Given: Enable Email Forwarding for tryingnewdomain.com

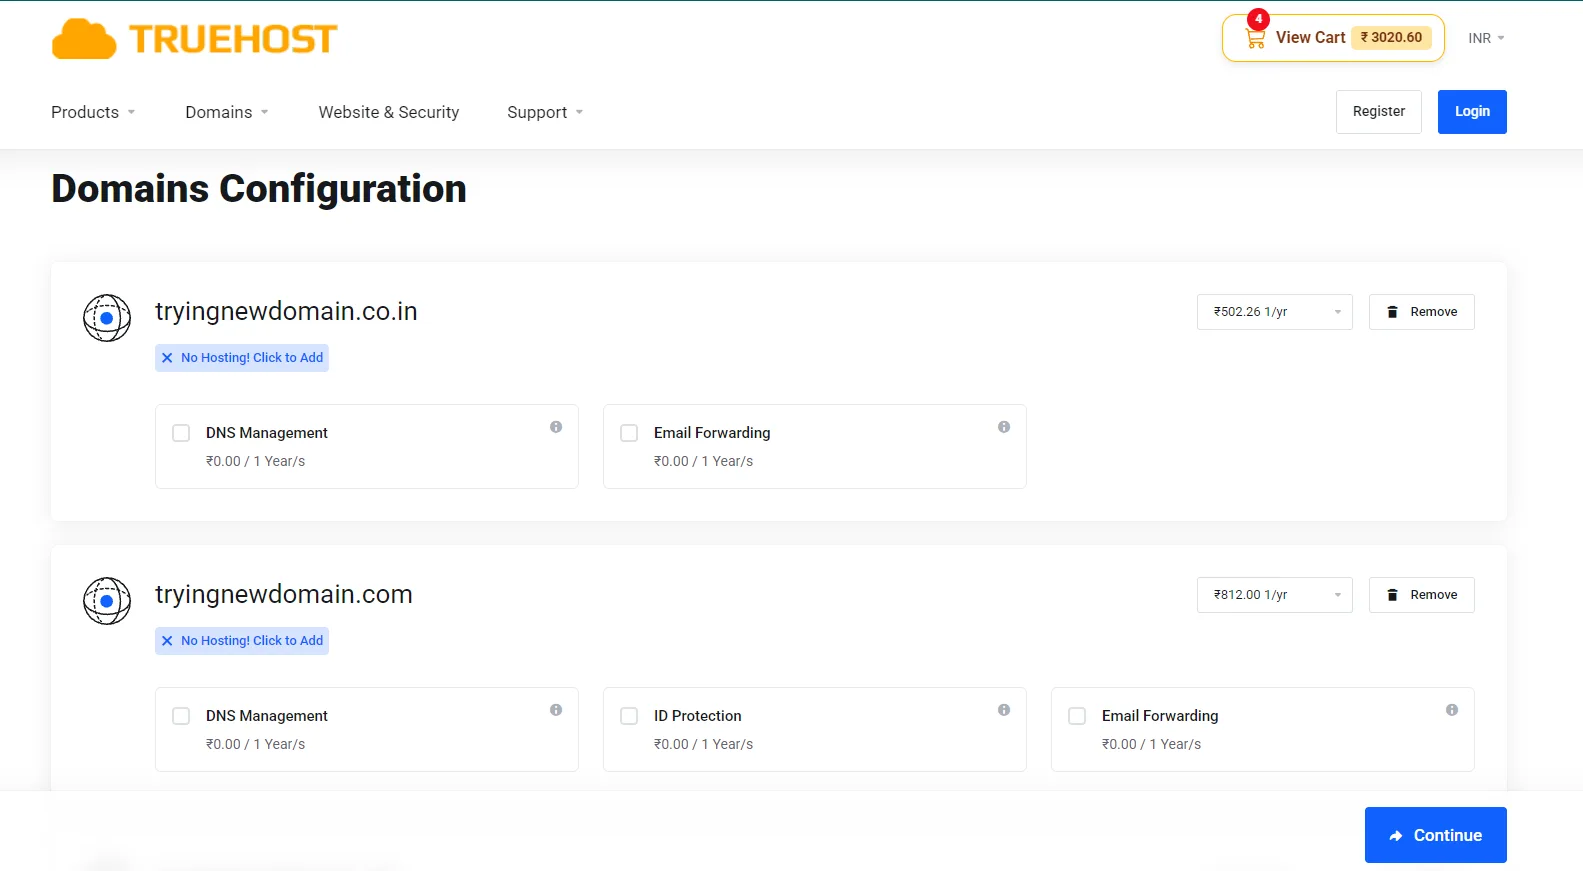Looking at the screenshot, I should (1077, 716).
